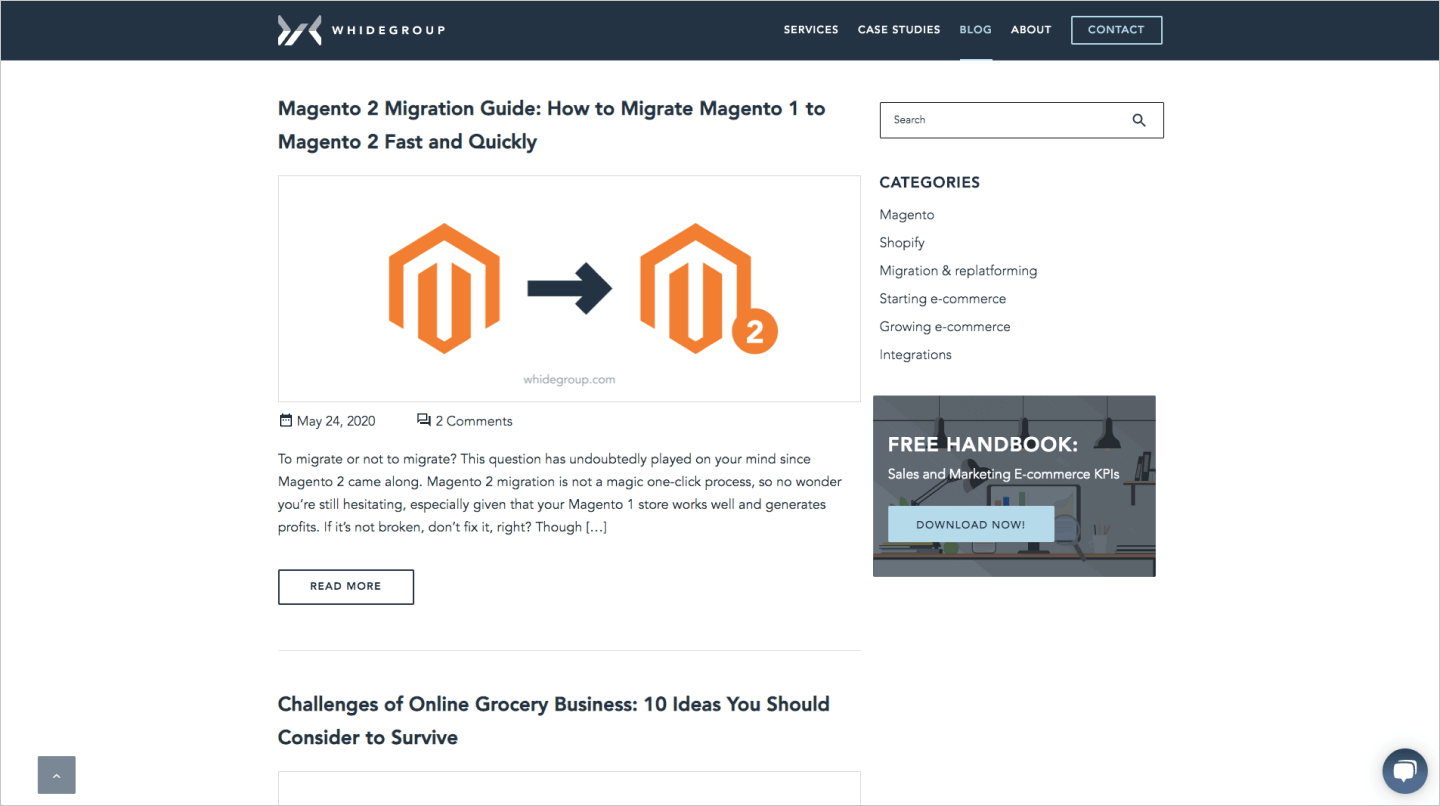
Task: Click the scroll-to-top arrow button
Action: pyautogui.click(x=57, y=775)
